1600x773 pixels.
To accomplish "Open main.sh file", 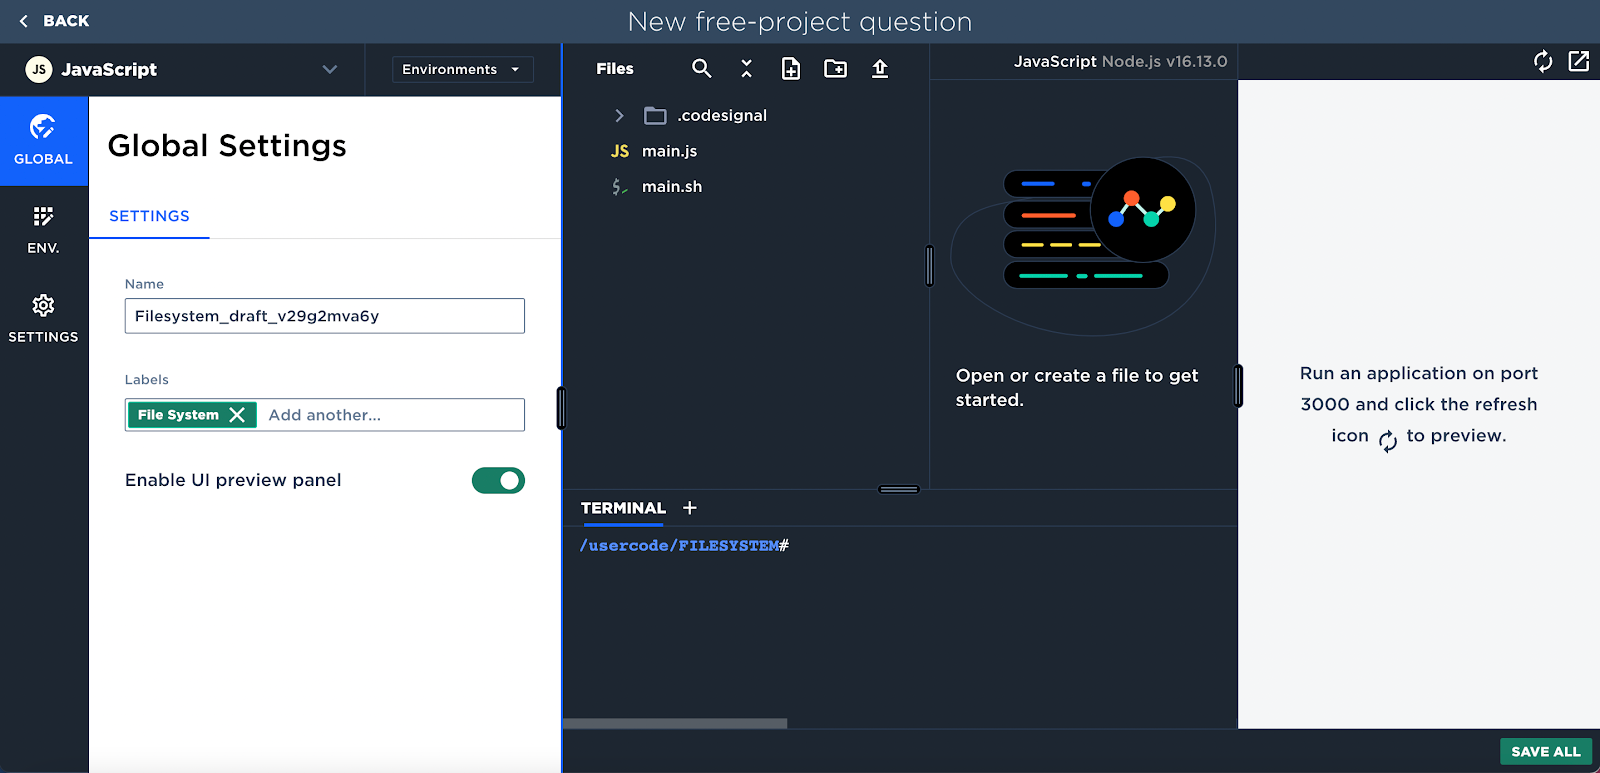I will click(x=672, y=187).
